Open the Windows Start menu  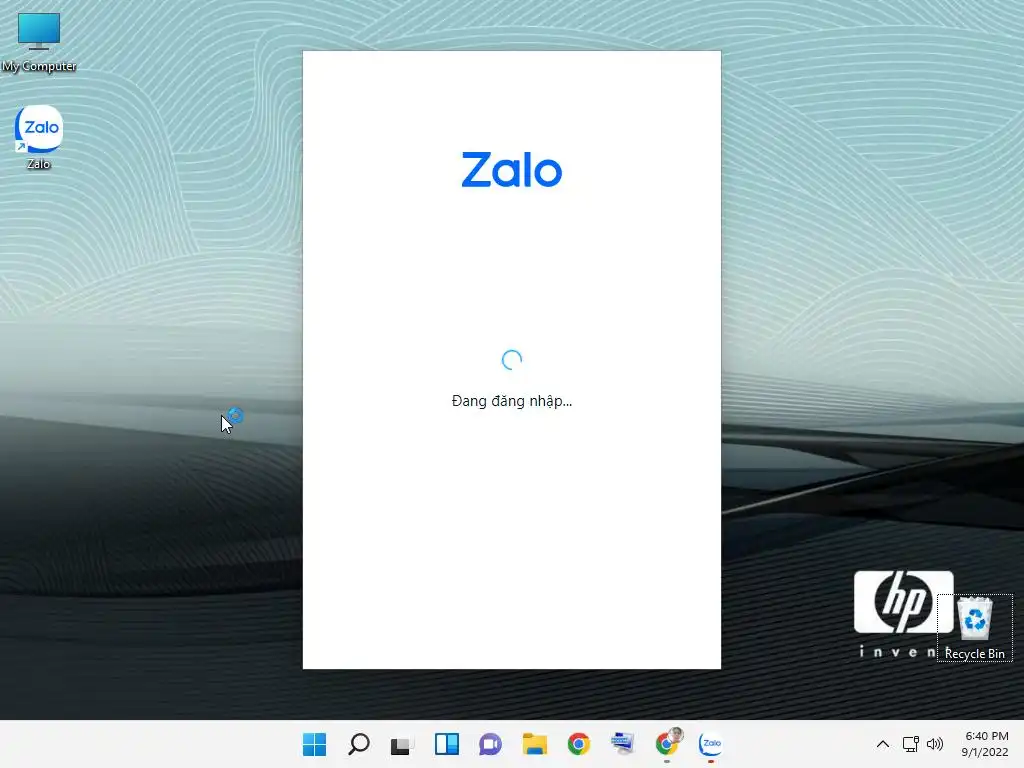pos(315,744)
